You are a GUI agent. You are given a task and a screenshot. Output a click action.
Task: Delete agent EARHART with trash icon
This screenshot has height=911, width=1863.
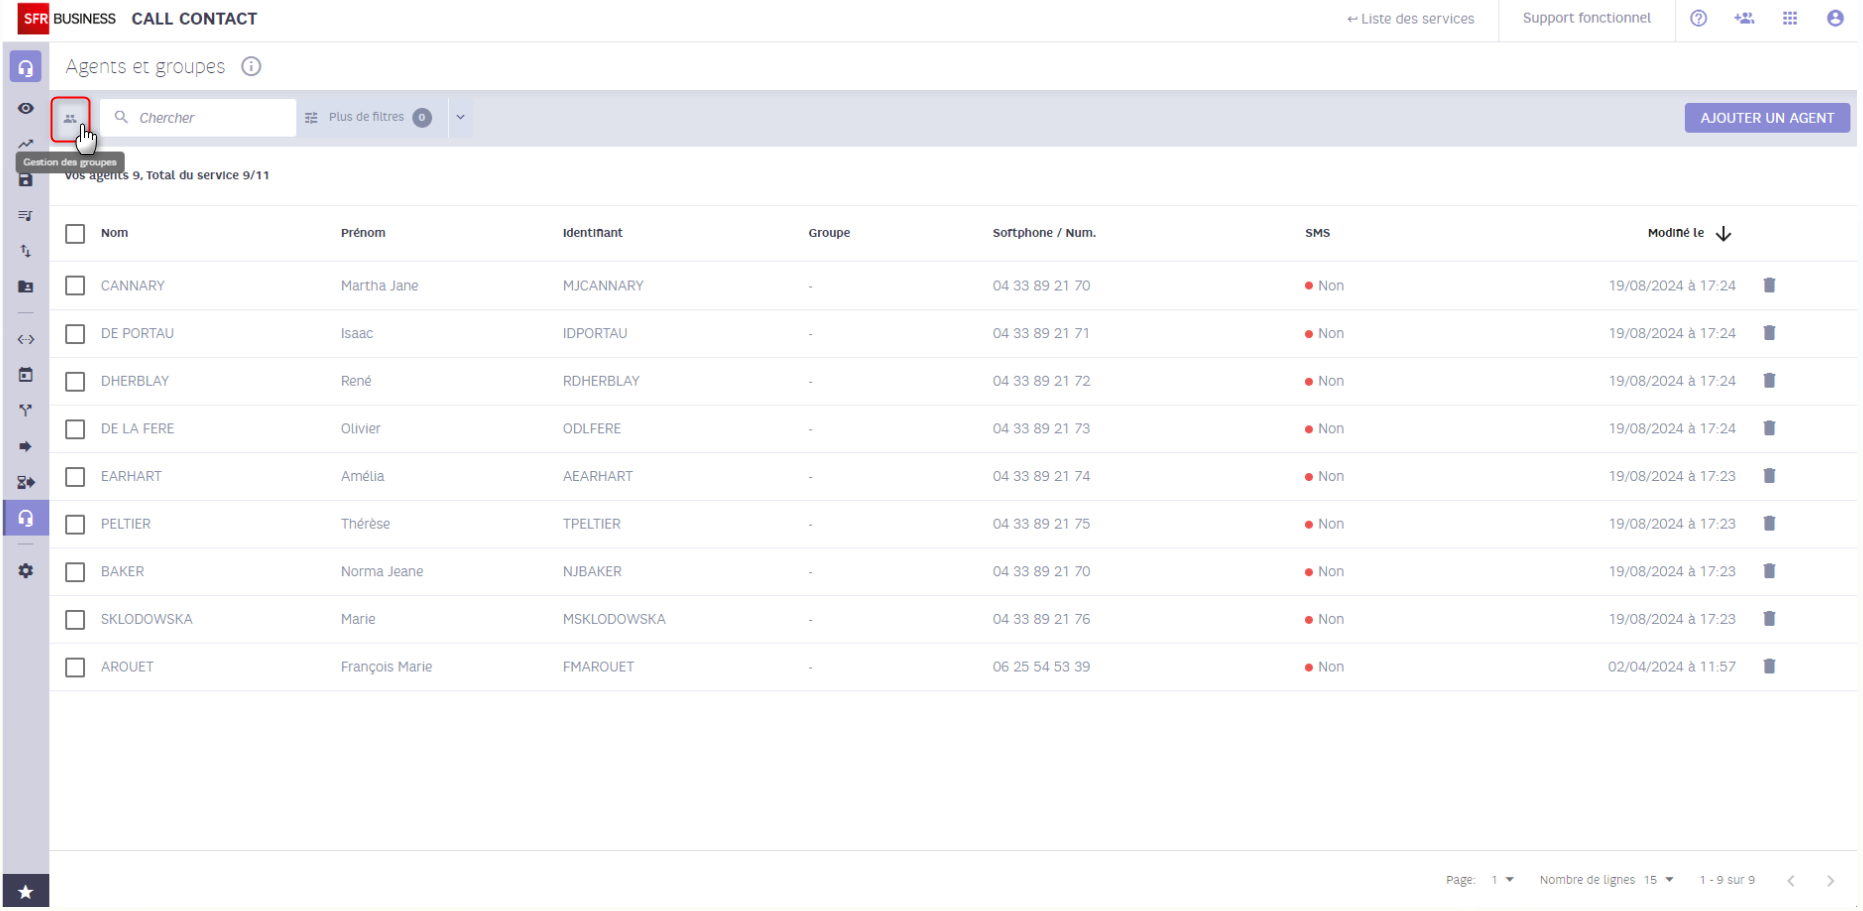click(x=1769, y=476)
